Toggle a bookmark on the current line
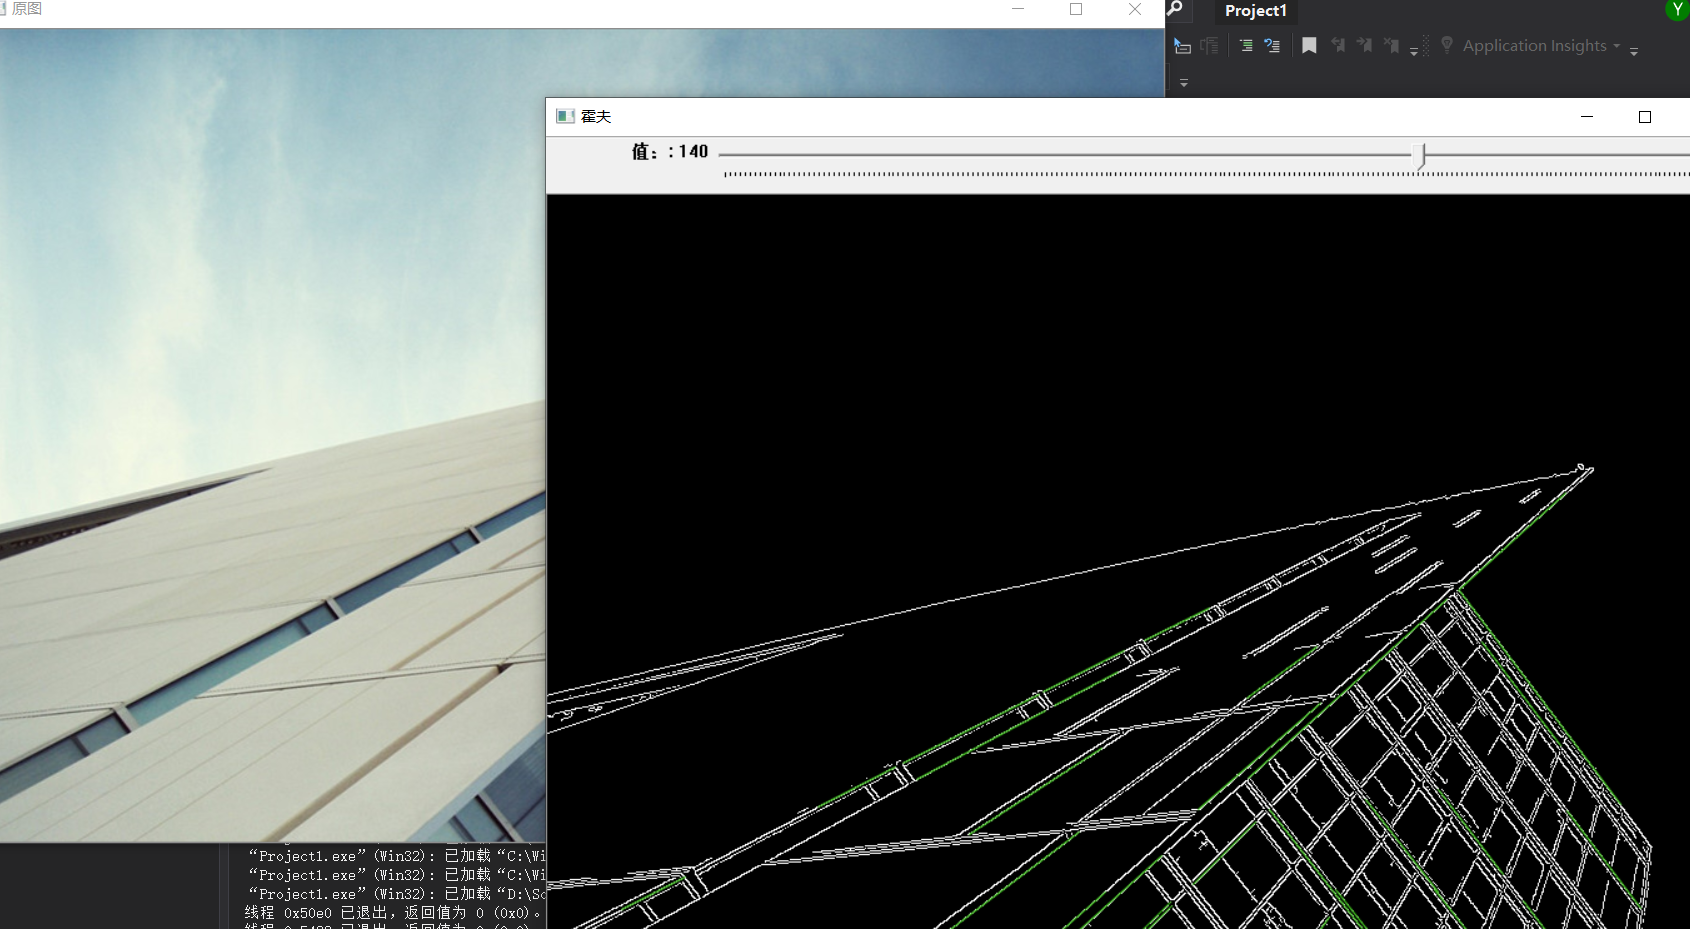 point(1309,46)
